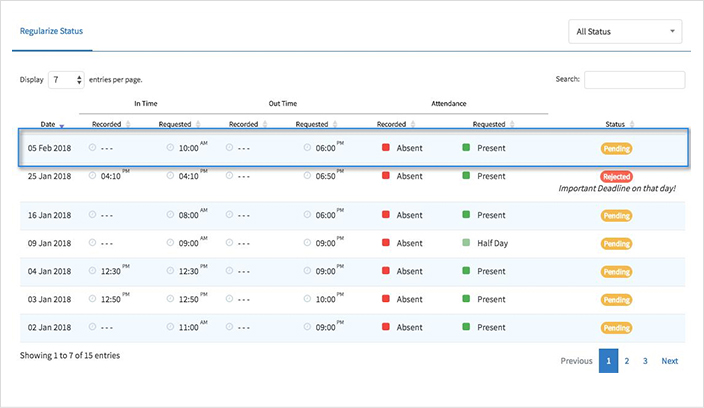Click green Present marker for 25 Jan 2018
This screenshot has width=704, height=408.
[466, 175]
